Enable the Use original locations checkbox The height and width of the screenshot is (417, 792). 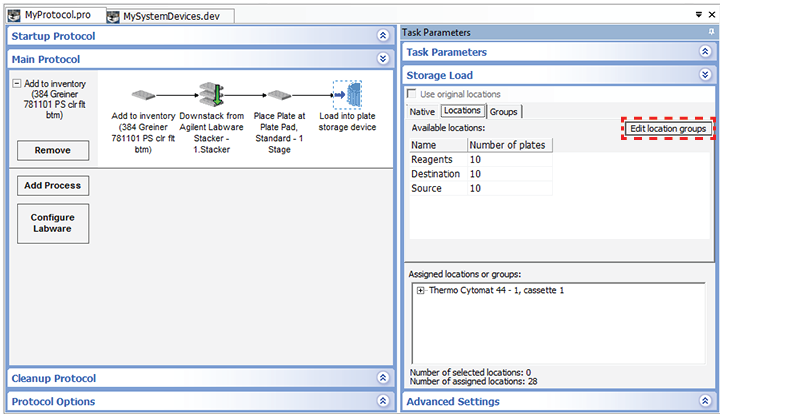click(x=414, y=94)
